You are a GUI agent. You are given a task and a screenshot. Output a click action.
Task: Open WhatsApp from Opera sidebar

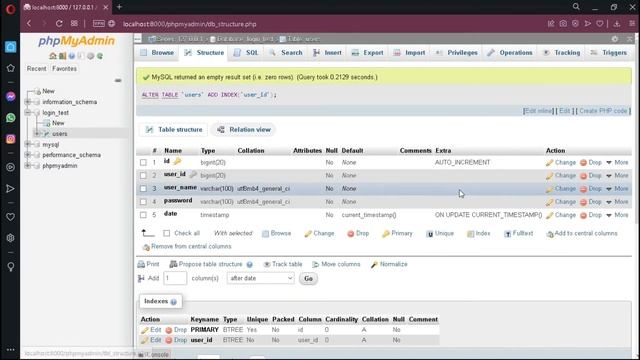(11, 118)
